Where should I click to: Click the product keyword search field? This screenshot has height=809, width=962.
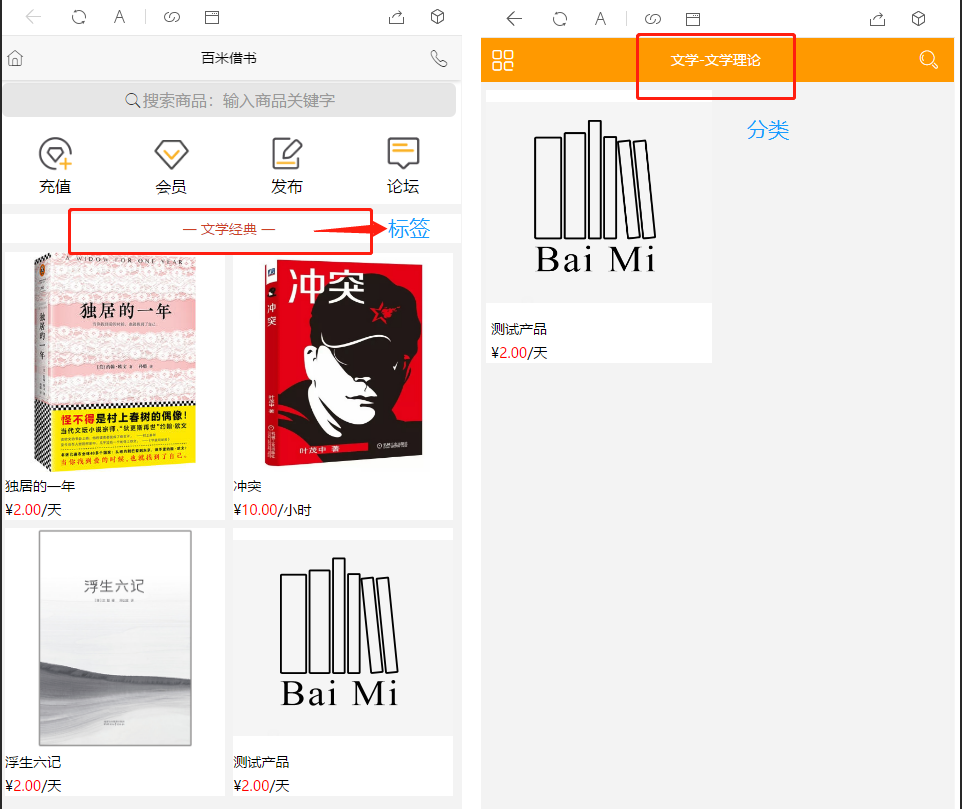click(x=229, y=100)
